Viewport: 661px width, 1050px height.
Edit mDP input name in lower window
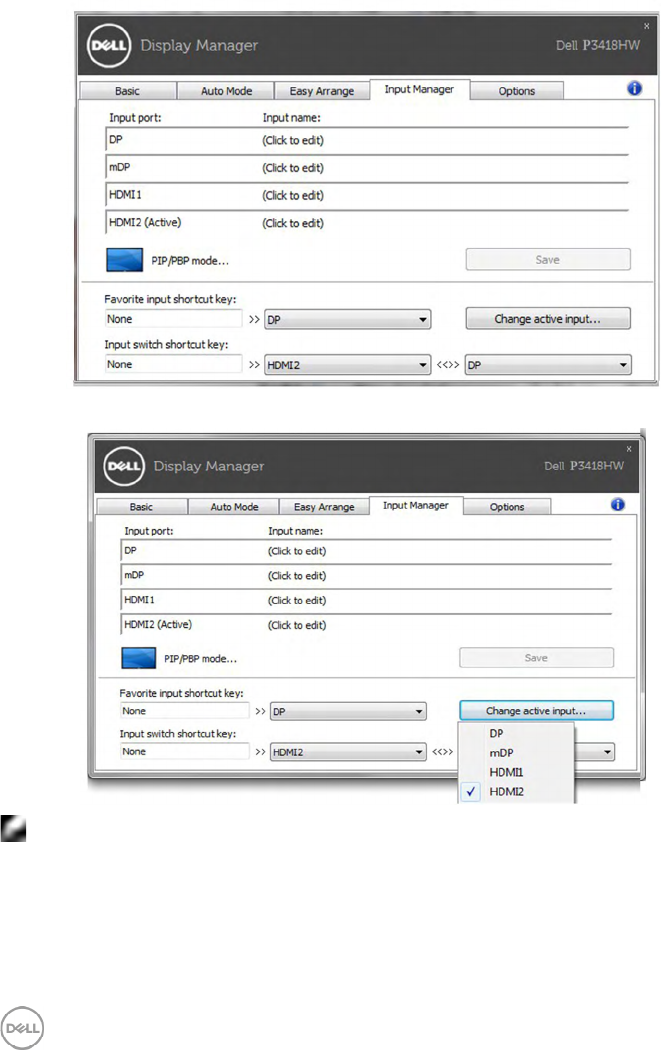pos(297,576)
